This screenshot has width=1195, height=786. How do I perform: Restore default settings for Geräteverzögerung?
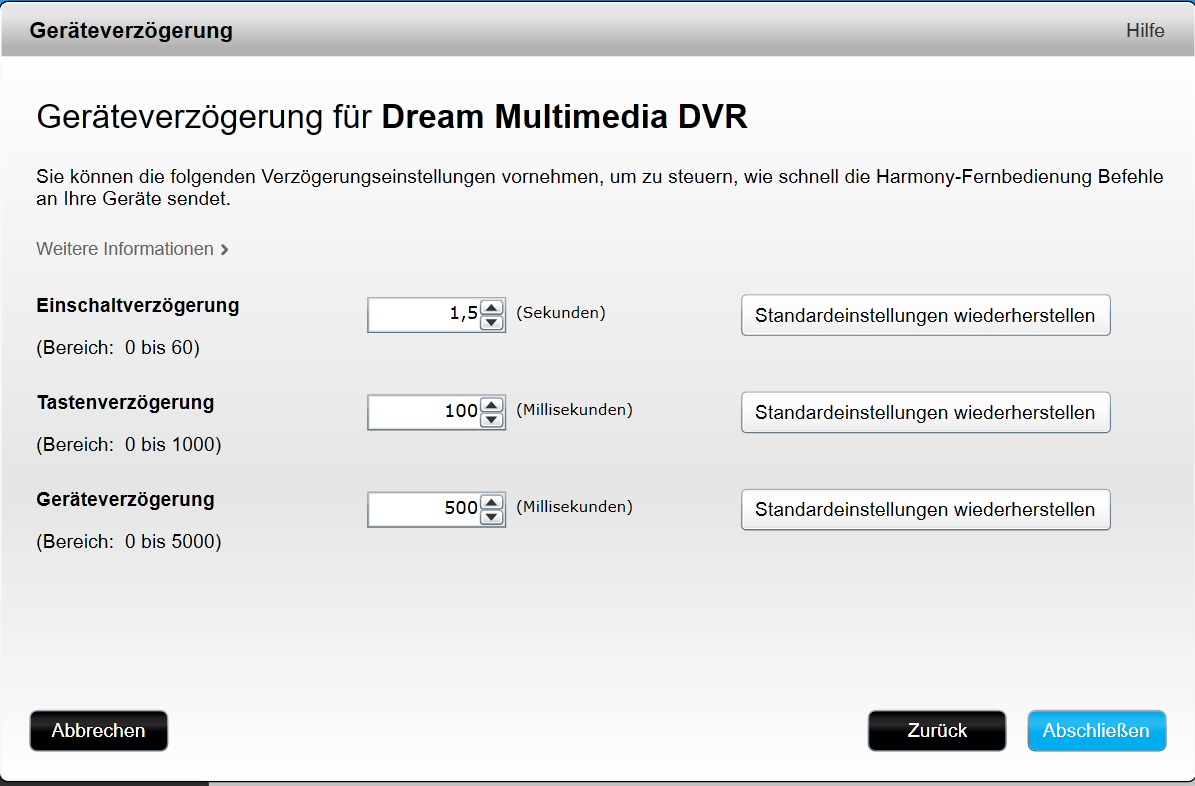pyautogui.click(x=925, y=509)
